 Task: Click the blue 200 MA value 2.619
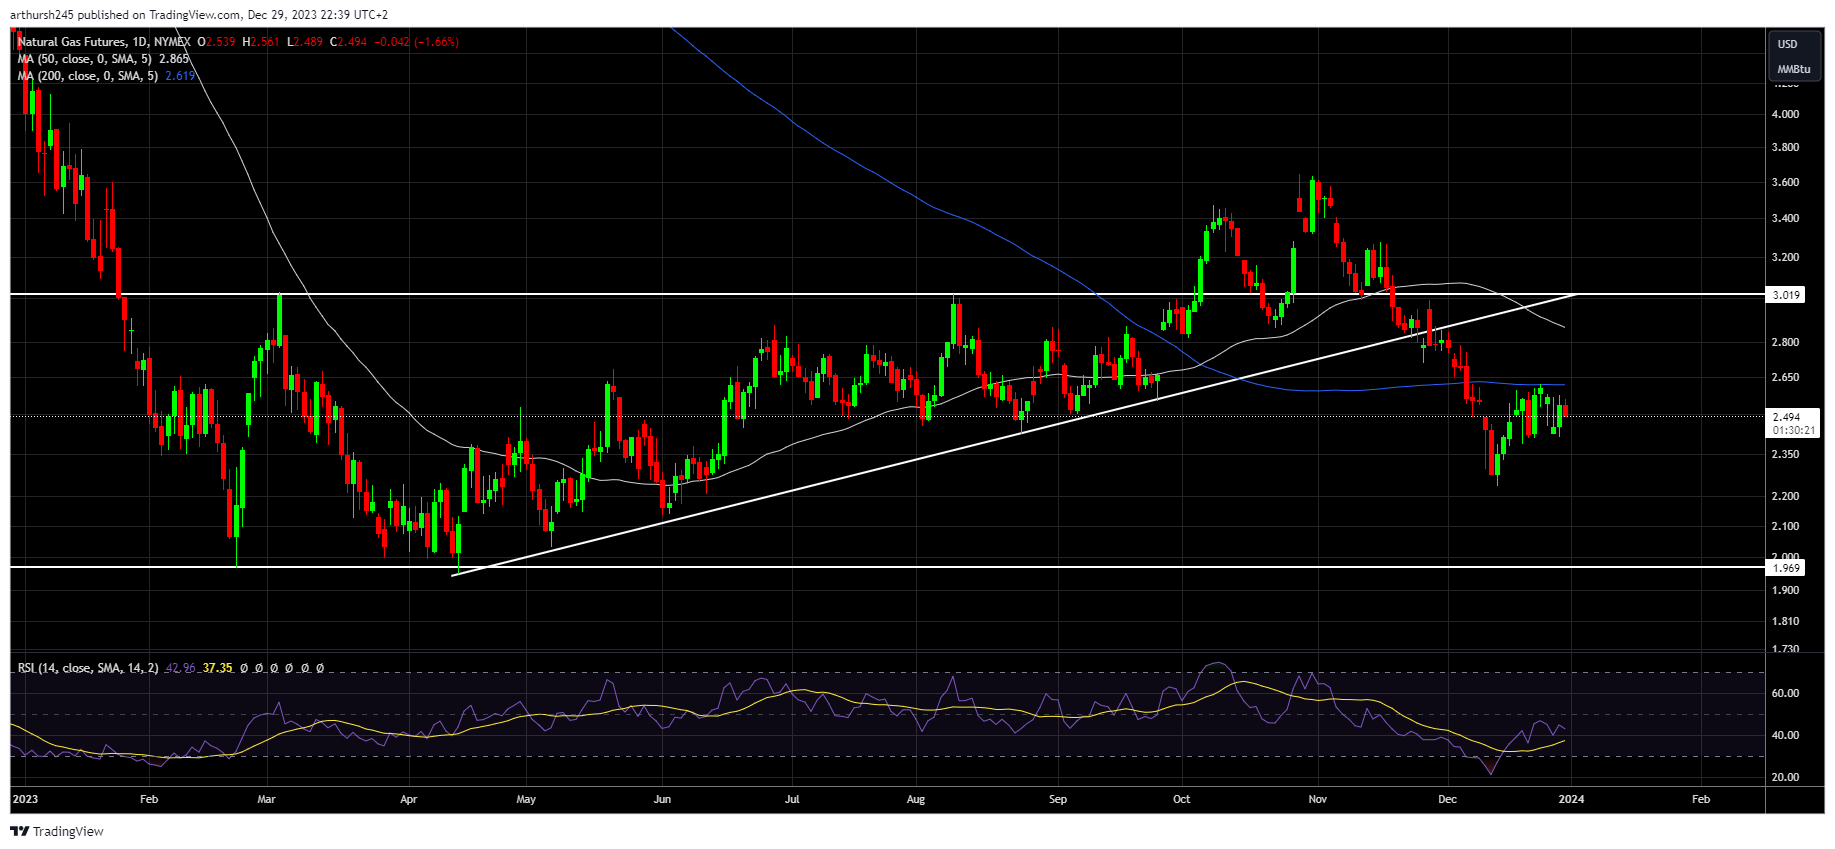[180, 76]
